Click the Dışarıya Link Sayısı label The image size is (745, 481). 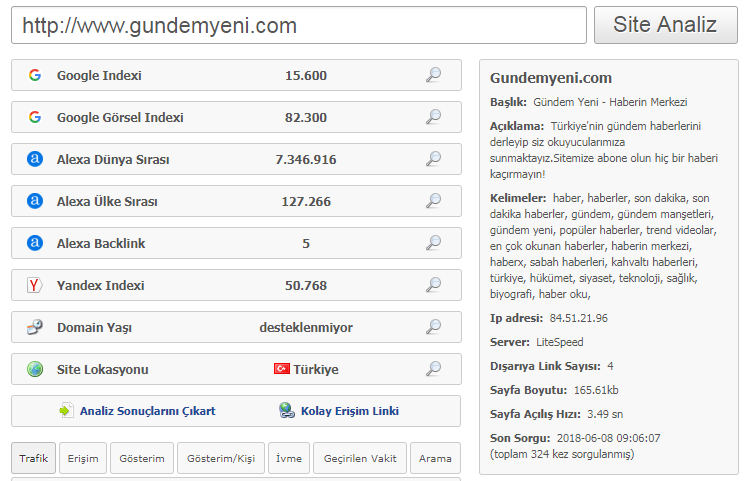point(545,366)
